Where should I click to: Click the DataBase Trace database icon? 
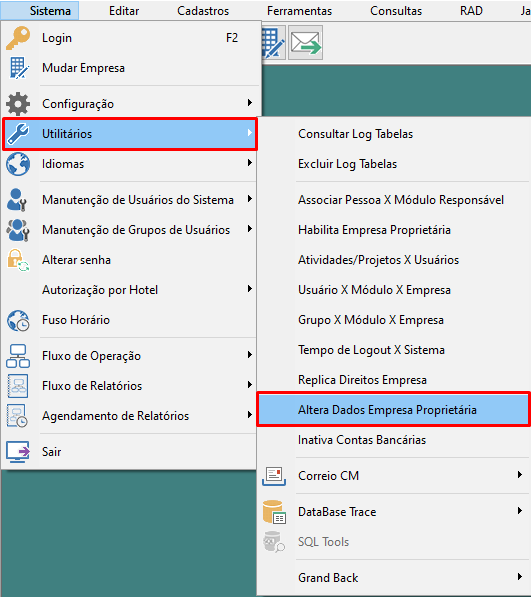point(274,512)
